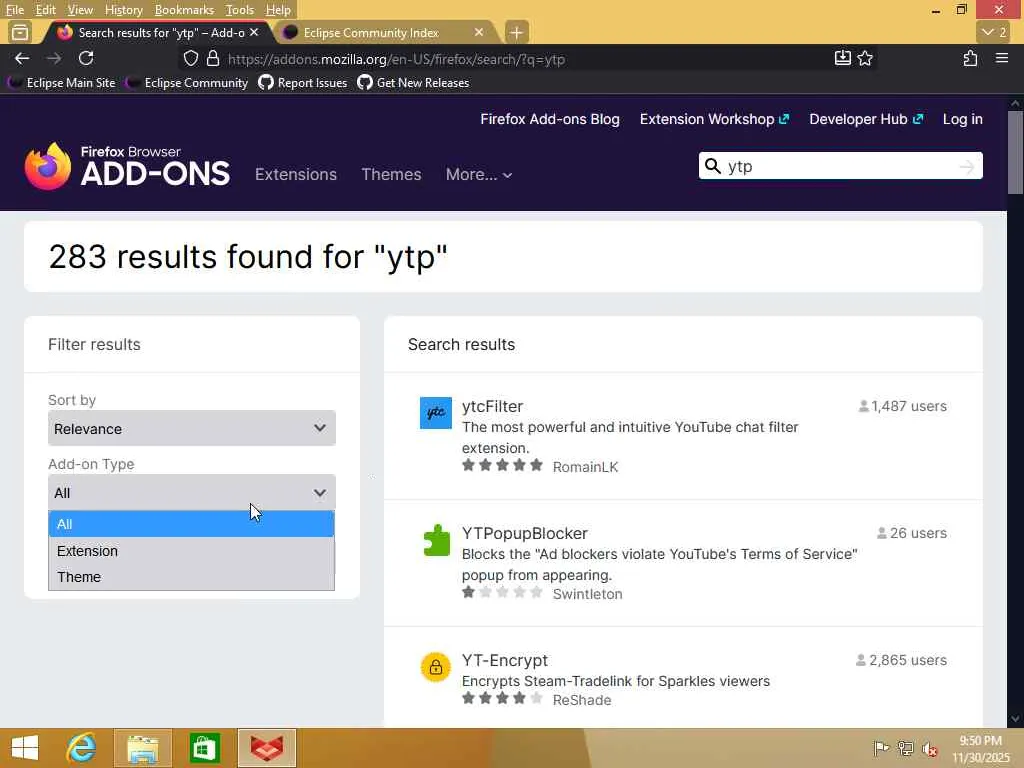Open the Developer Hub link
The image size is (1024, 768).
point(866,119)
